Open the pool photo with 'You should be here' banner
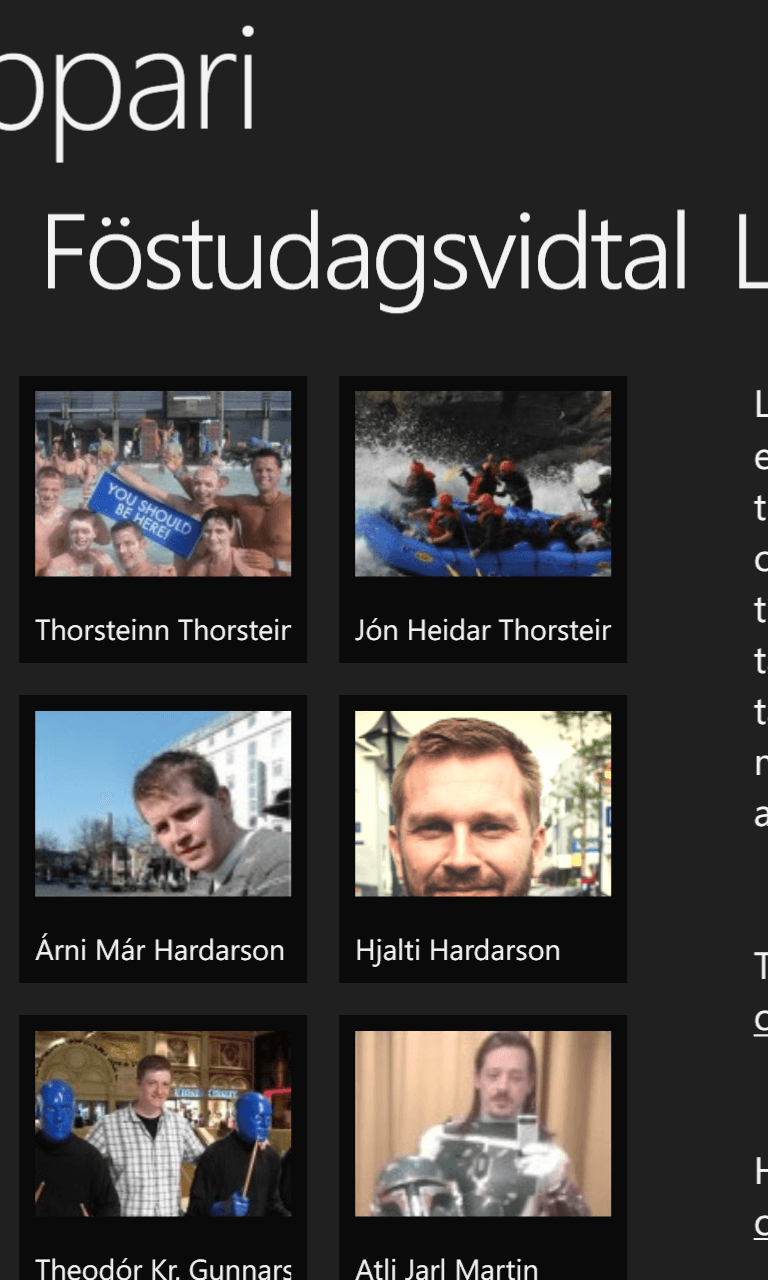 pyautogui.click(x=163, y=483)
